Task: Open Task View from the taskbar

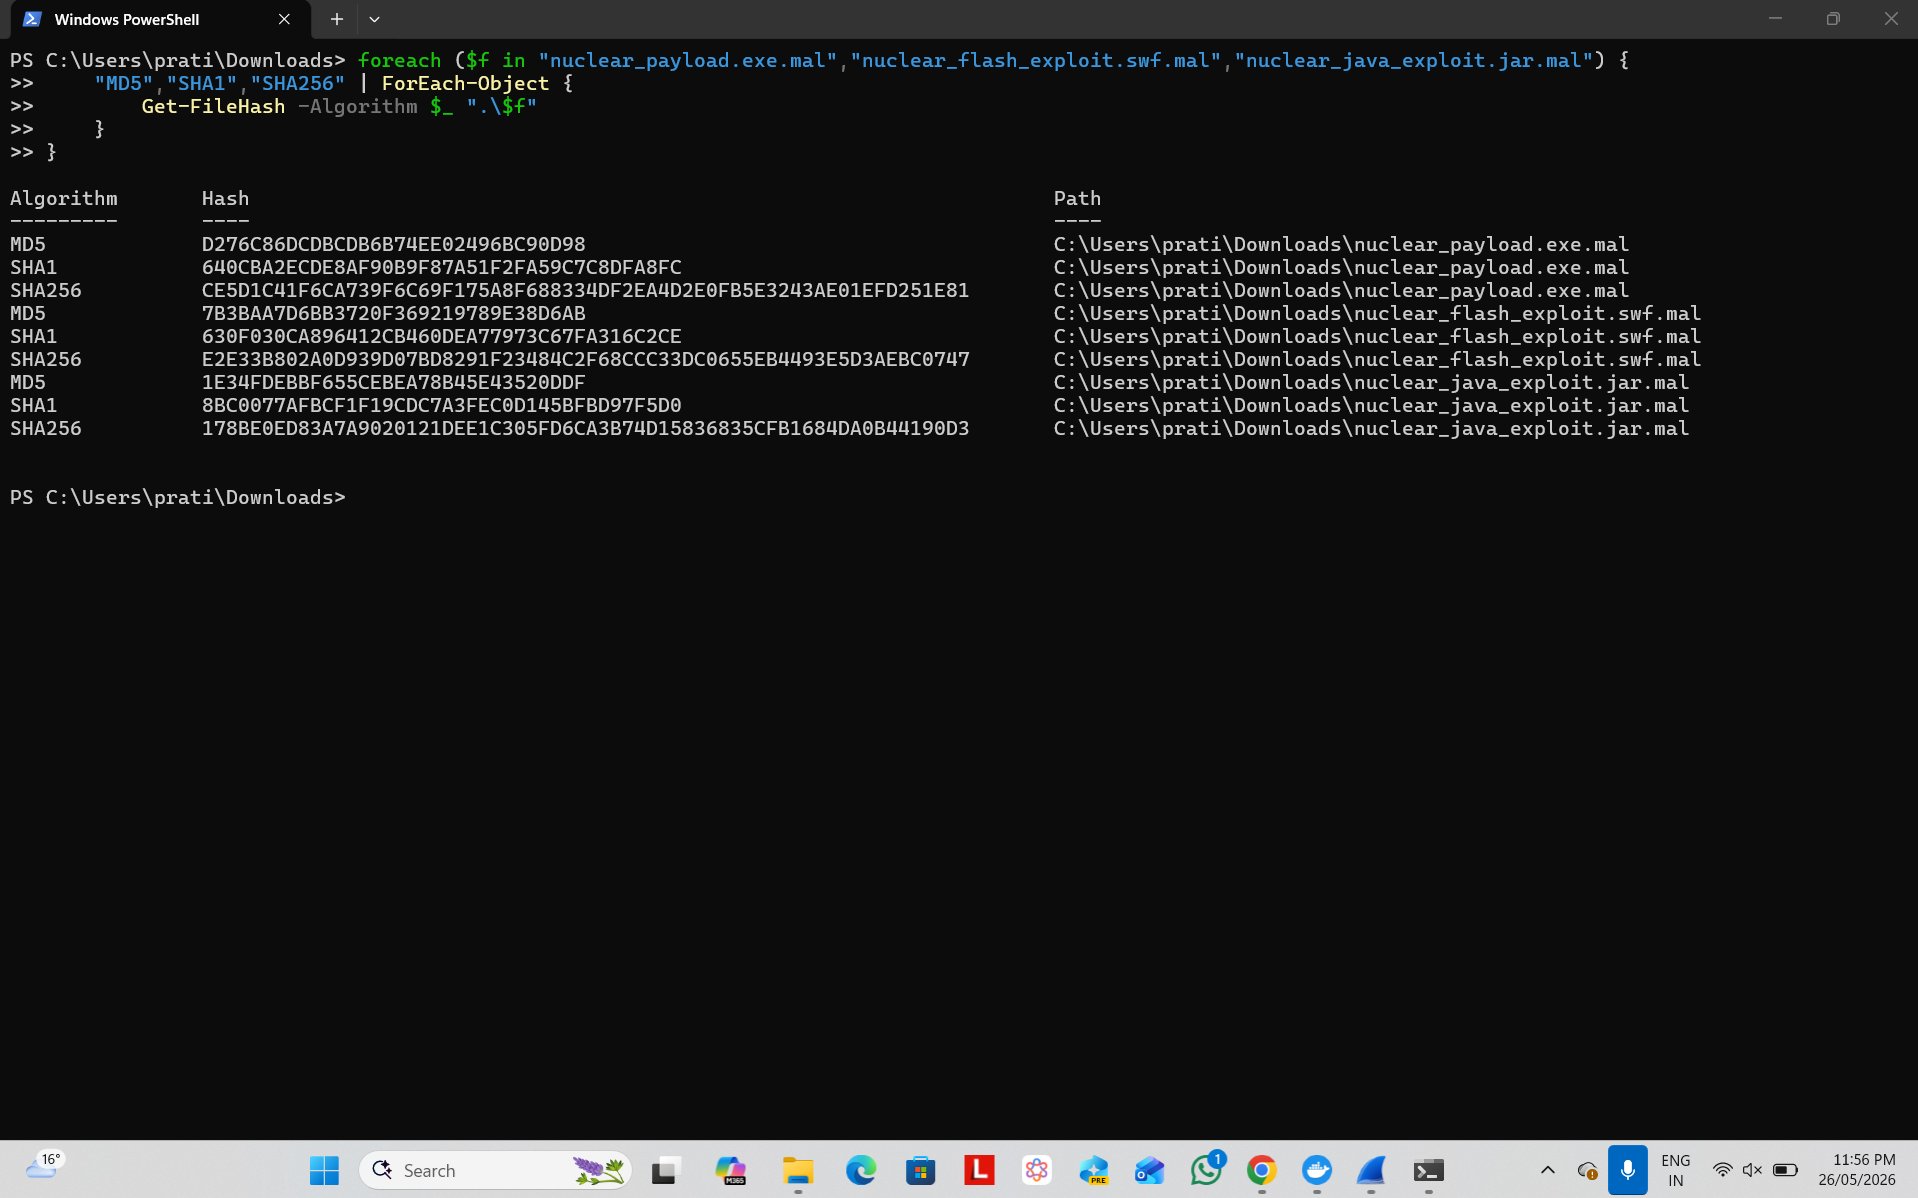Action: [x=665, y=1170]
